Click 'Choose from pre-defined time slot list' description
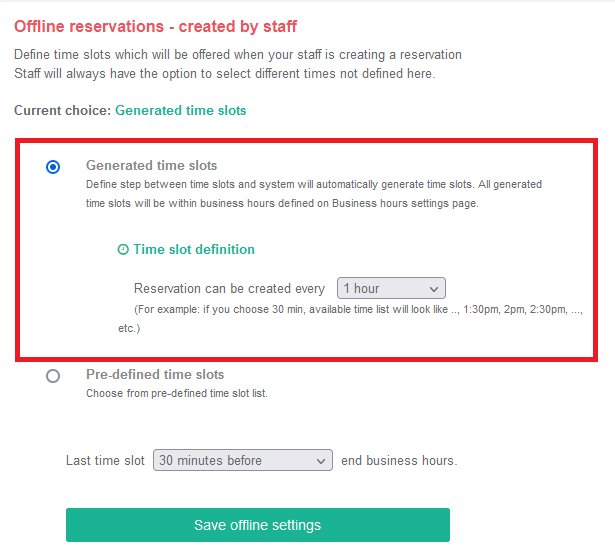615x560 pixels. pos(177,393)
